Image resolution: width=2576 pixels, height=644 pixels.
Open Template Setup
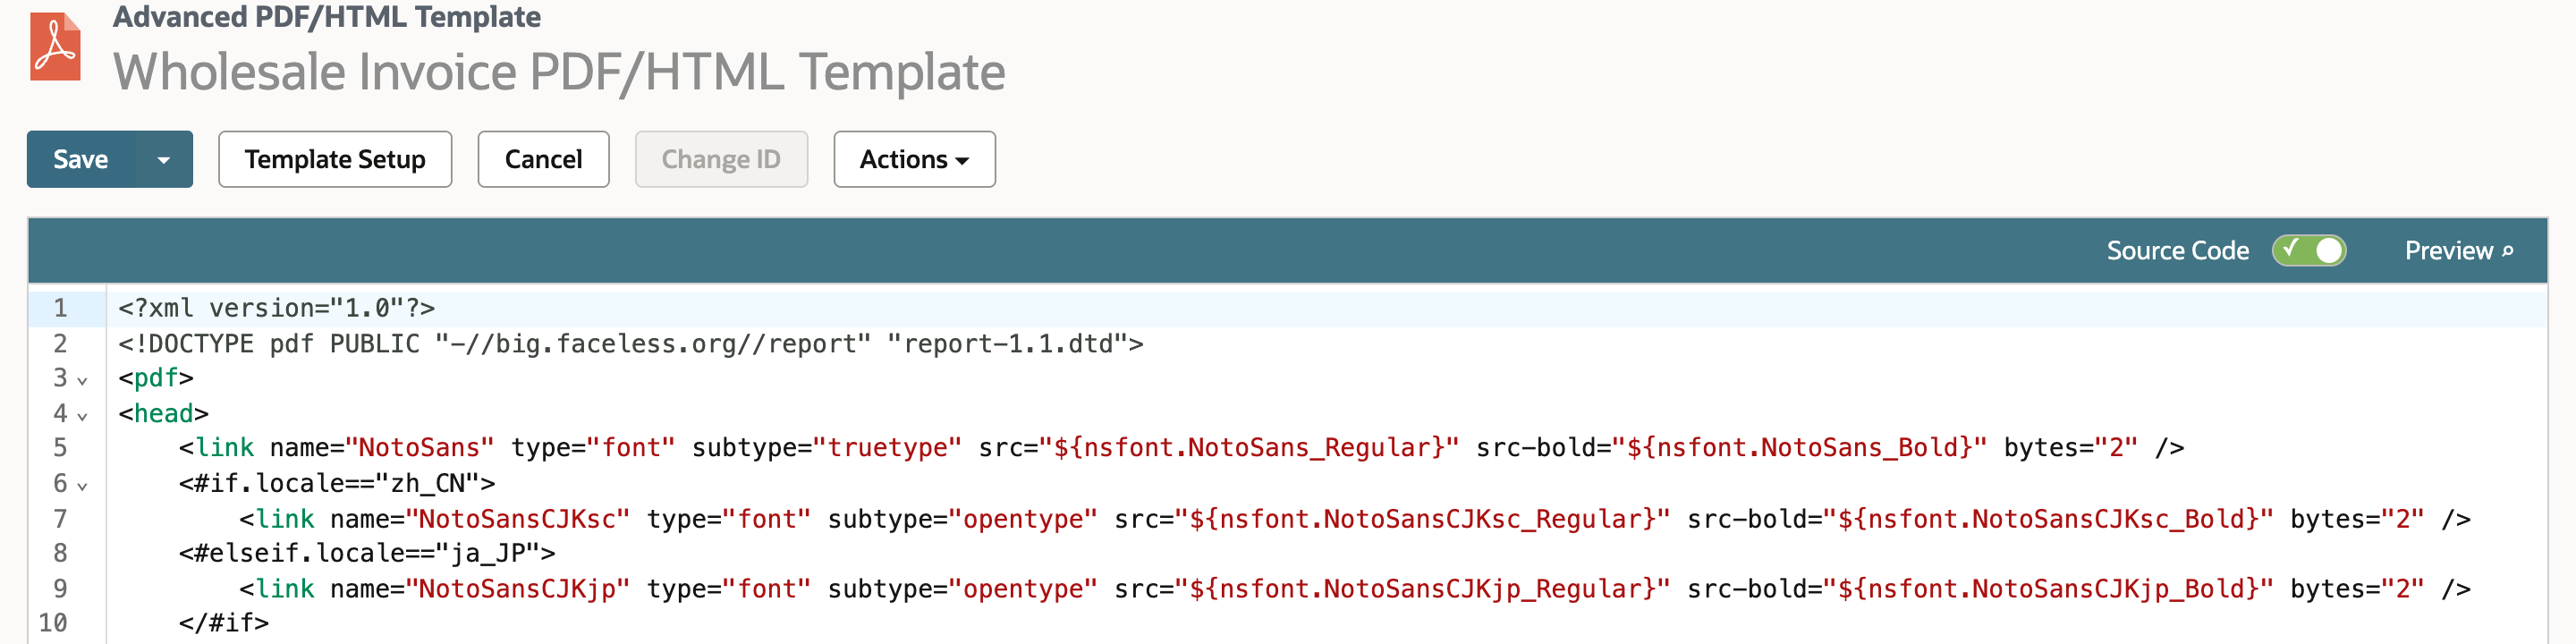pos(335,159)
